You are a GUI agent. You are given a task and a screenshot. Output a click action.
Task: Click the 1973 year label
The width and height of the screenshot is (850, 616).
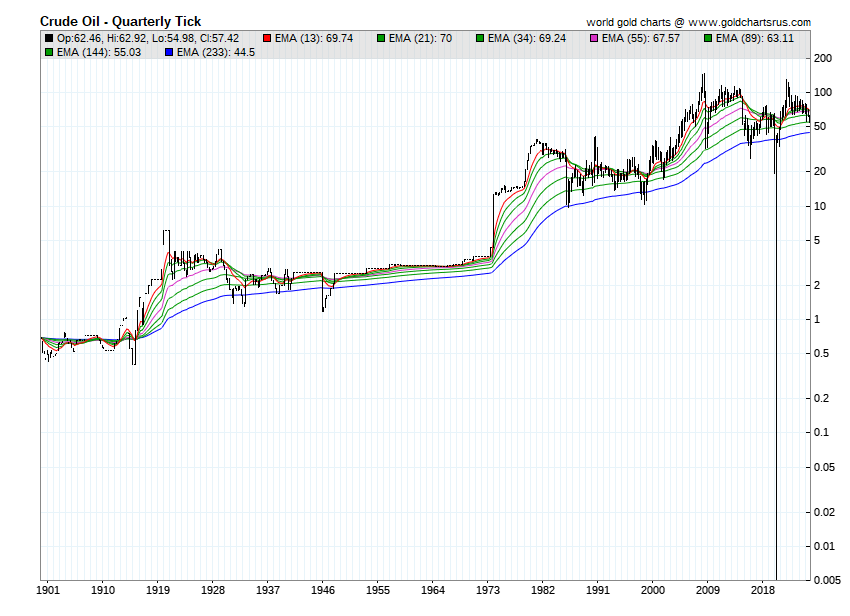tap(488, 590)
